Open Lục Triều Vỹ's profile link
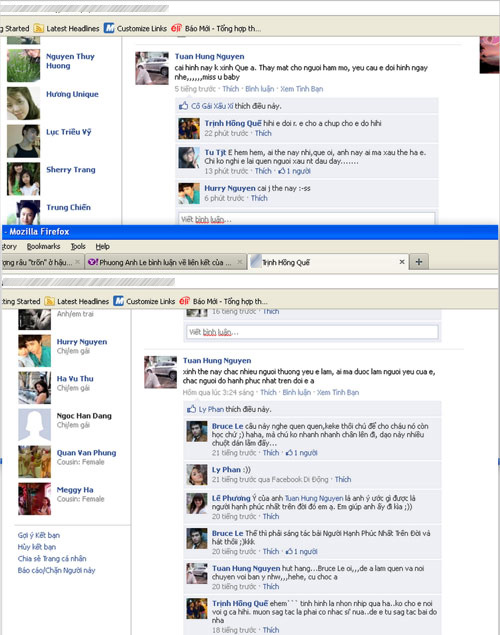500x635 pixels. click(x=68, y=132)
